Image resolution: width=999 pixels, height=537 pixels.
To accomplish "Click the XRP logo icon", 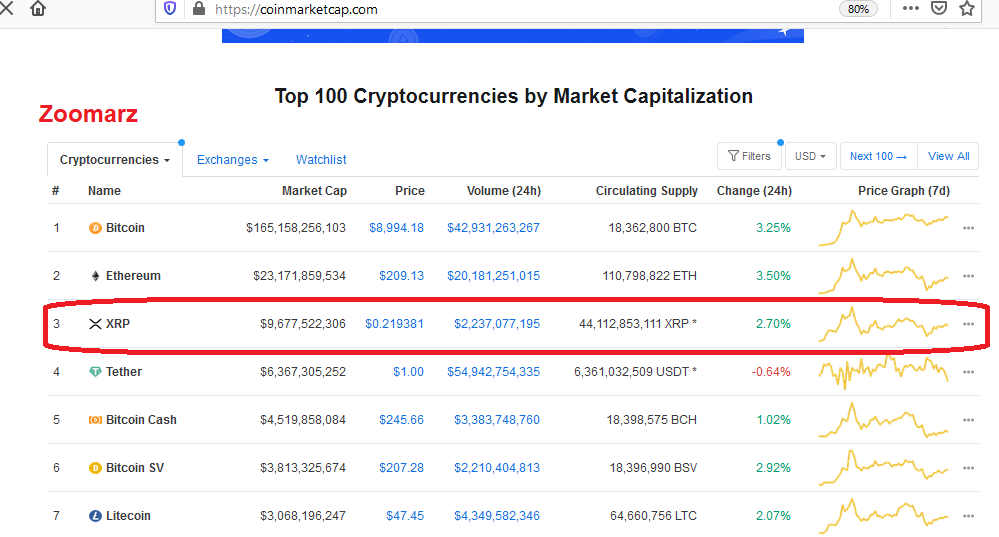I will click(95, 324).
